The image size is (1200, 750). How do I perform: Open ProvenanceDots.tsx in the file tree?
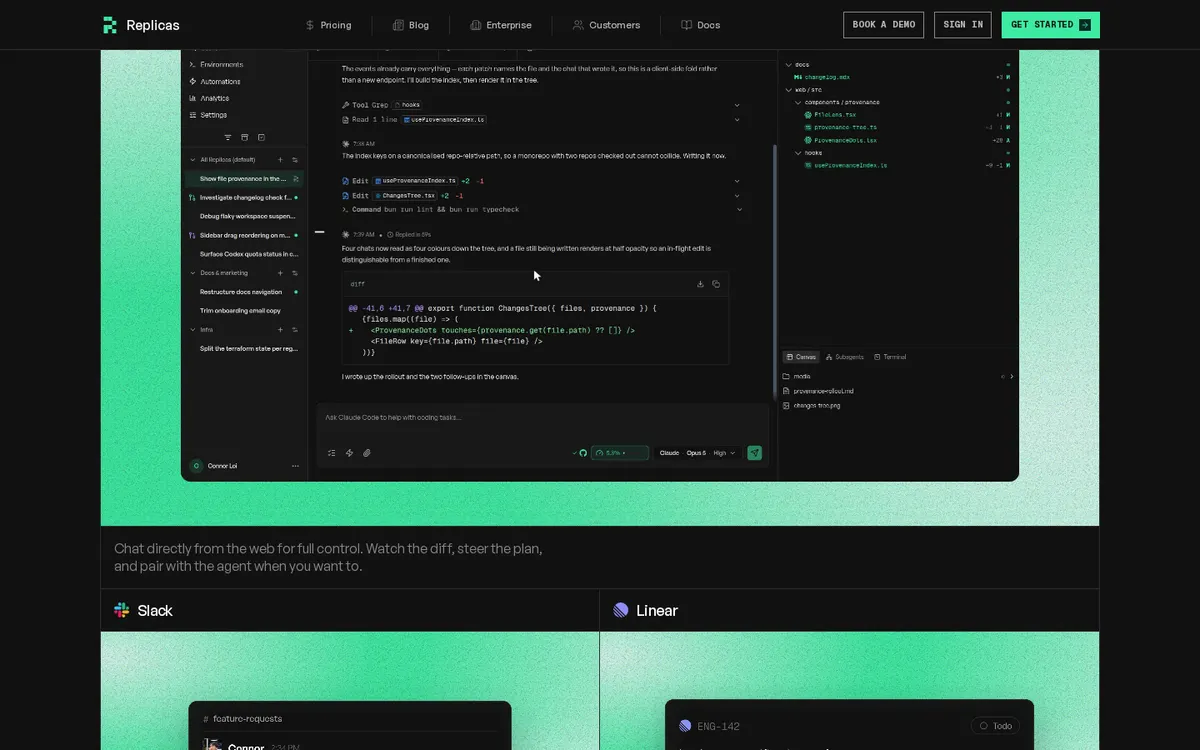click(x=845, y=140)
